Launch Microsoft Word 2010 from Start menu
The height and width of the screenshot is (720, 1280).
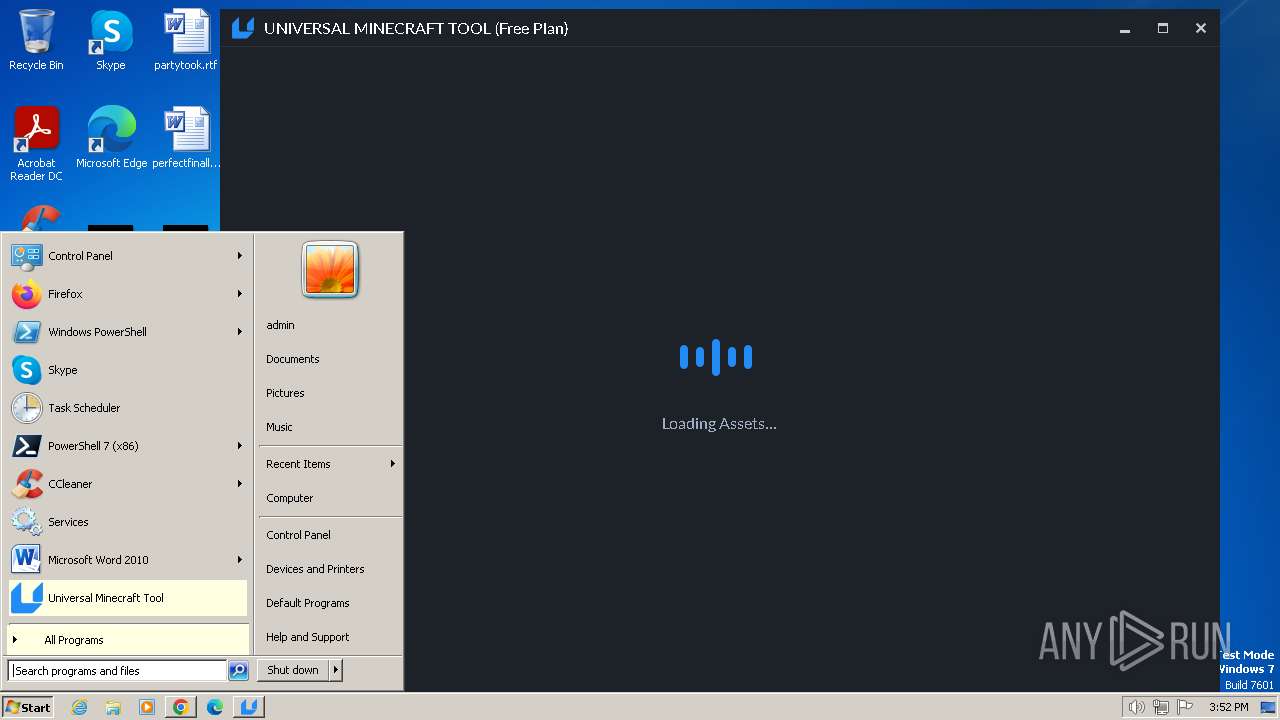coord(127,560)
